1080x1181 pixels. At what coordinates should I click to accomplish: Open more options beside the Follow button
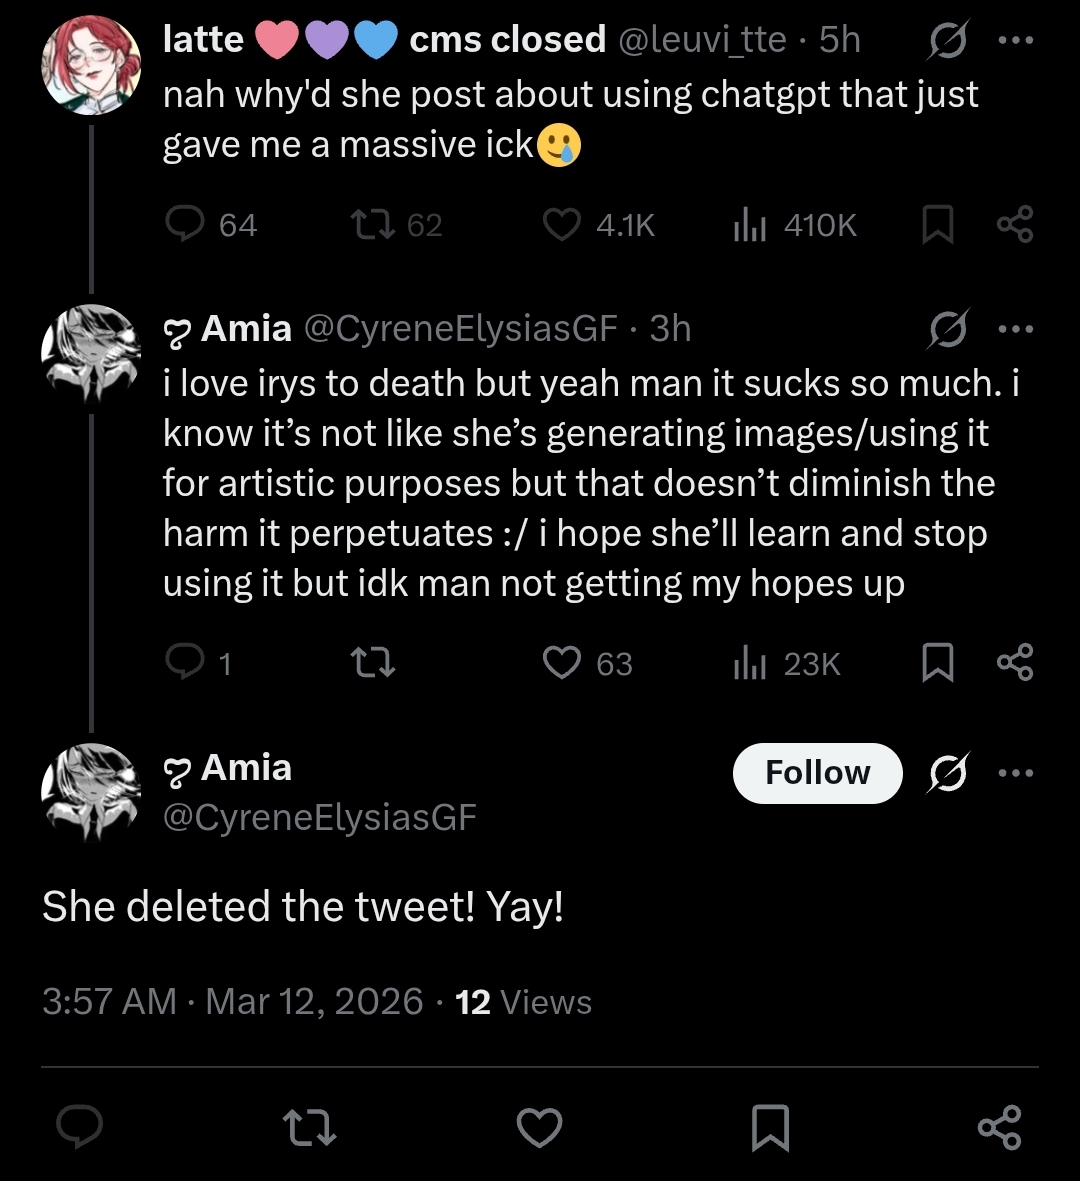tap(1015, 773)
